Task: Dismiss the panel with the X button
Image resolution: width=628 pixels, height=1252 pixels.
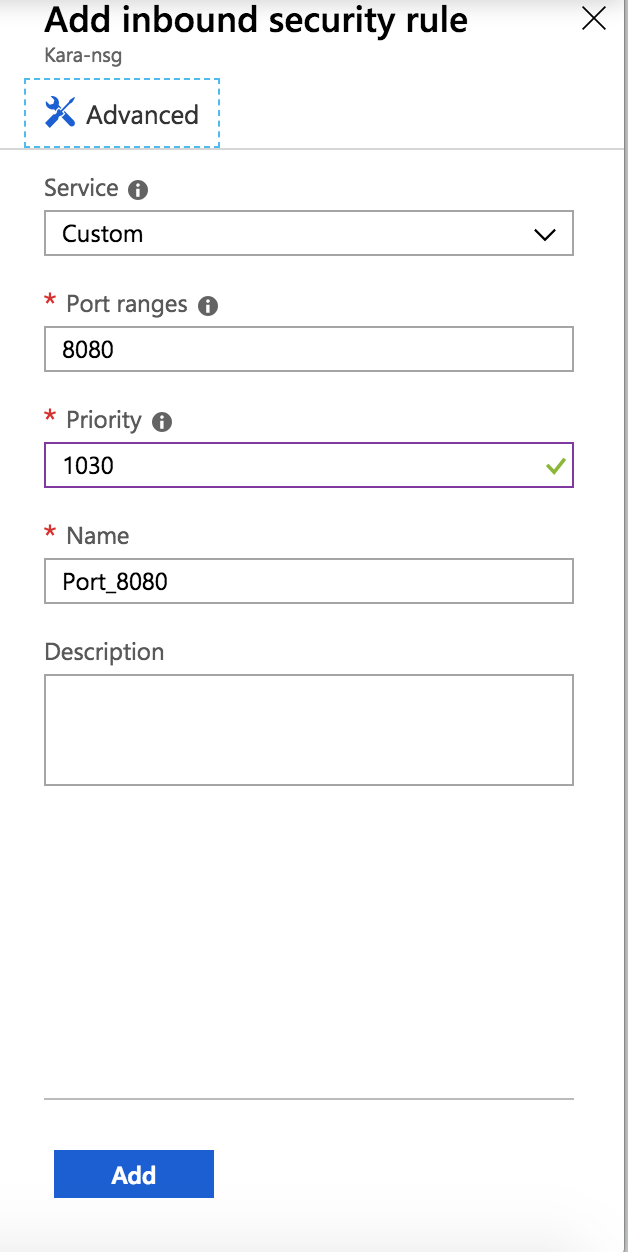Action: click(x=594, y=17)
